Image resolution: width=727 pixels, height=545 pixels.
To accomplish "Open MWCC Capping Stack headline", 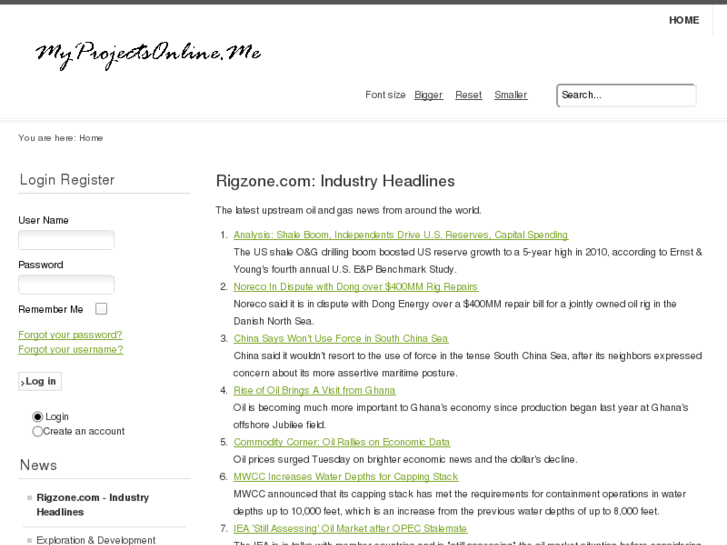I will point(346,477).
